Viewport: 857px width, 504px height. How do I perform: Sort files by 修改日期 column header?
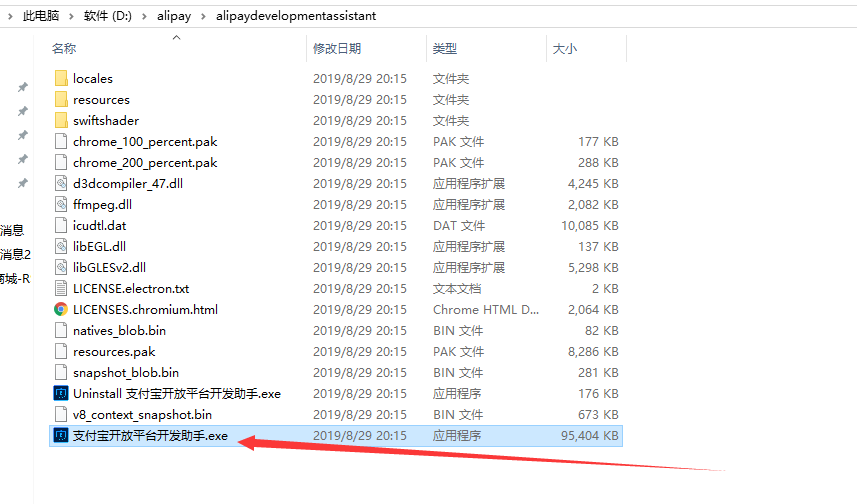[x=337, y=49]
